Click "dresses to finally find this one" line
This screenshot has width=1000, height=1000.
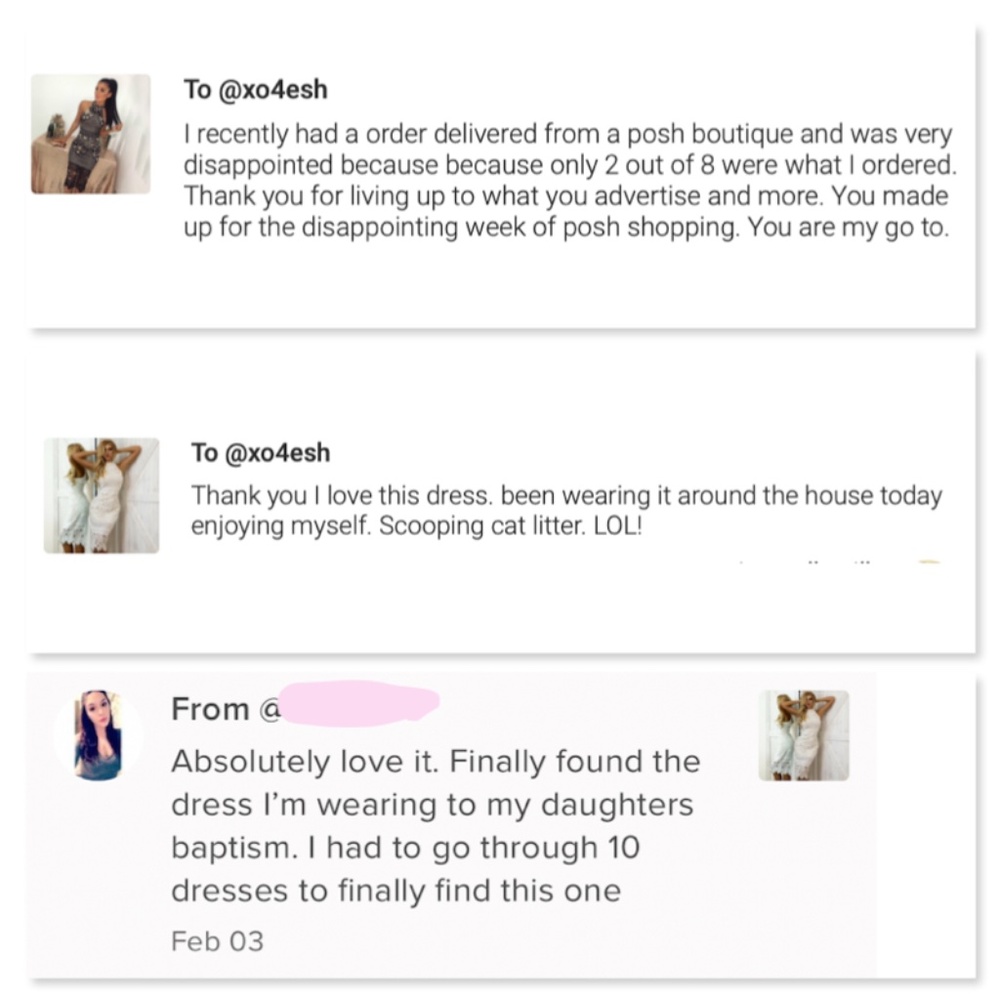[395, 891]
